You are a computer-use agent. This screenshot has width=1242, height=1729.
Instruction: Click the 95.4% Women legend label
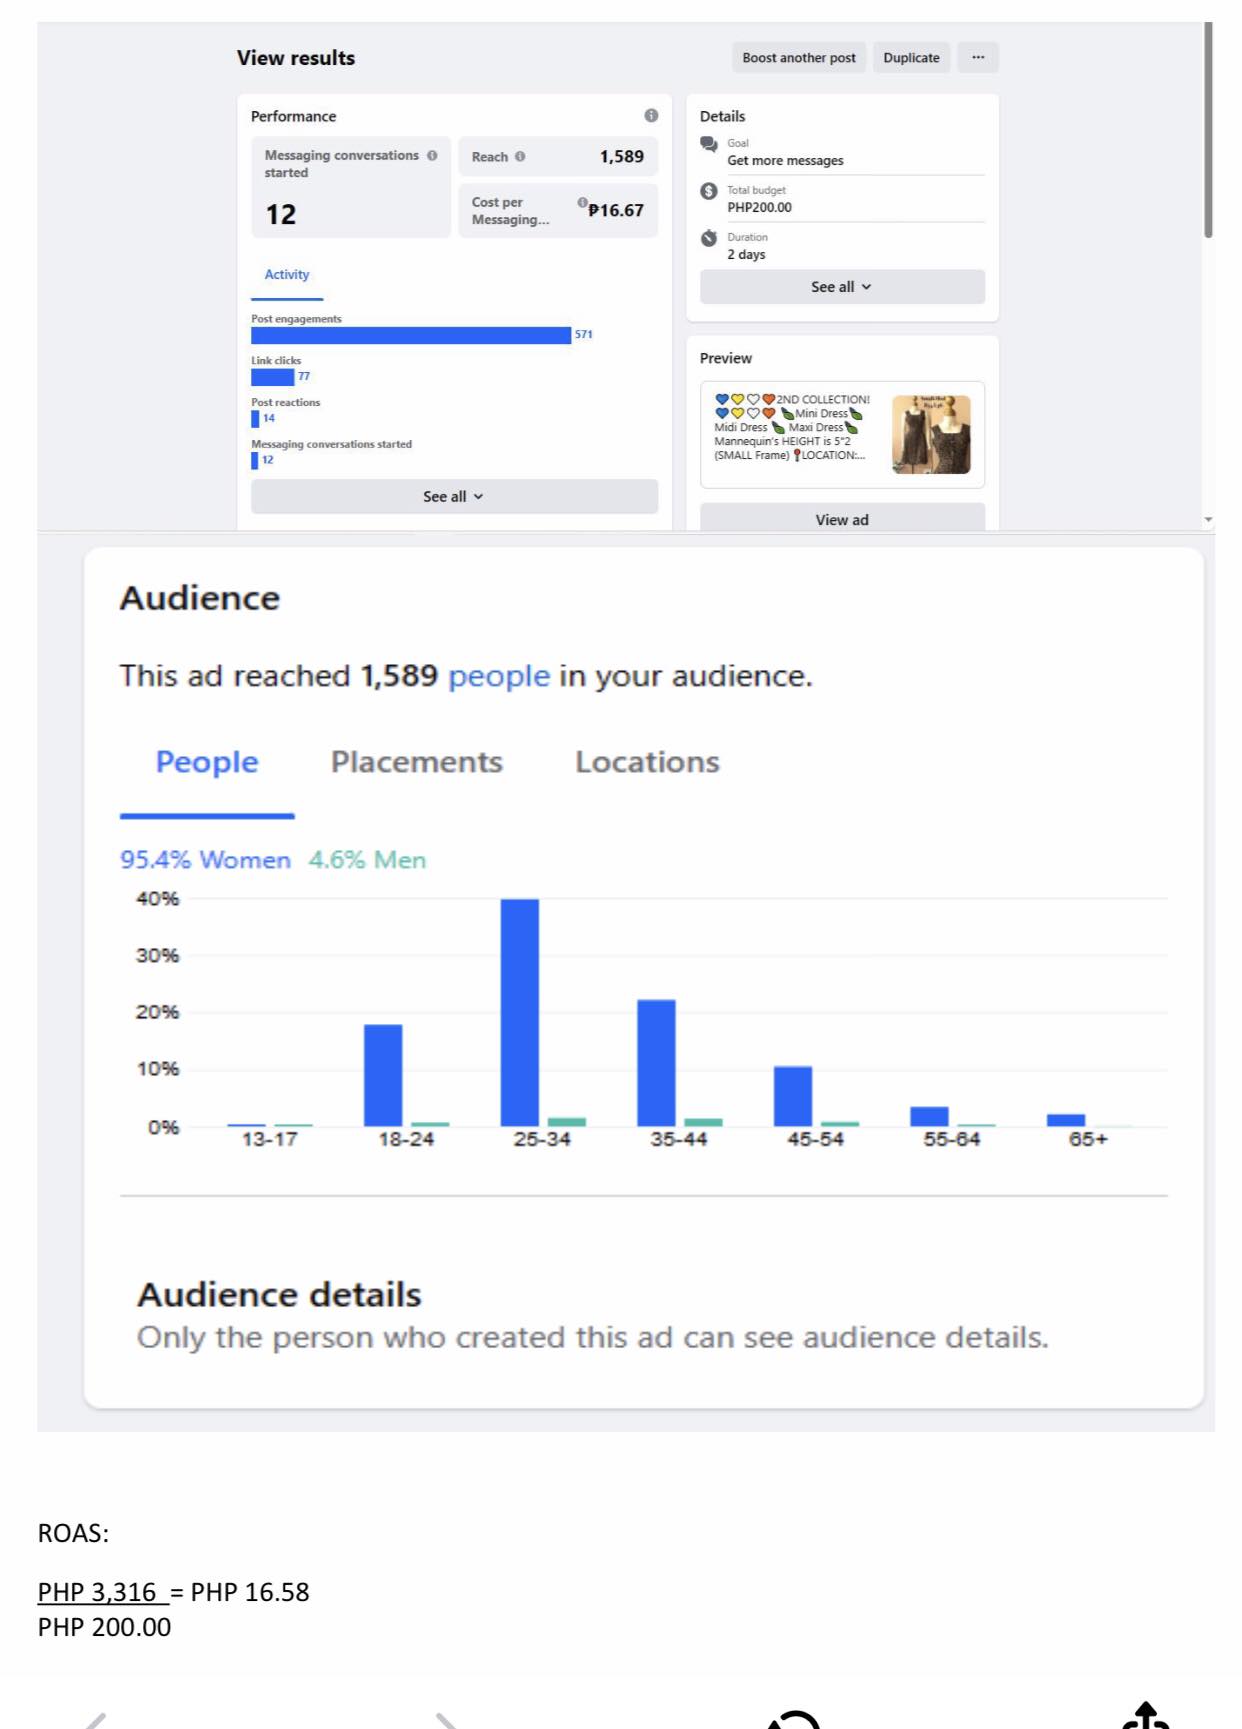click(205, 860)
